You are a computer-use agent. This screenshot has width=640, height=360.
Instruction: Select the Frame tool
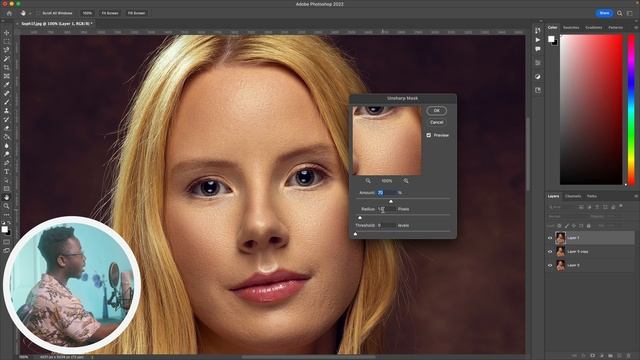7,76
